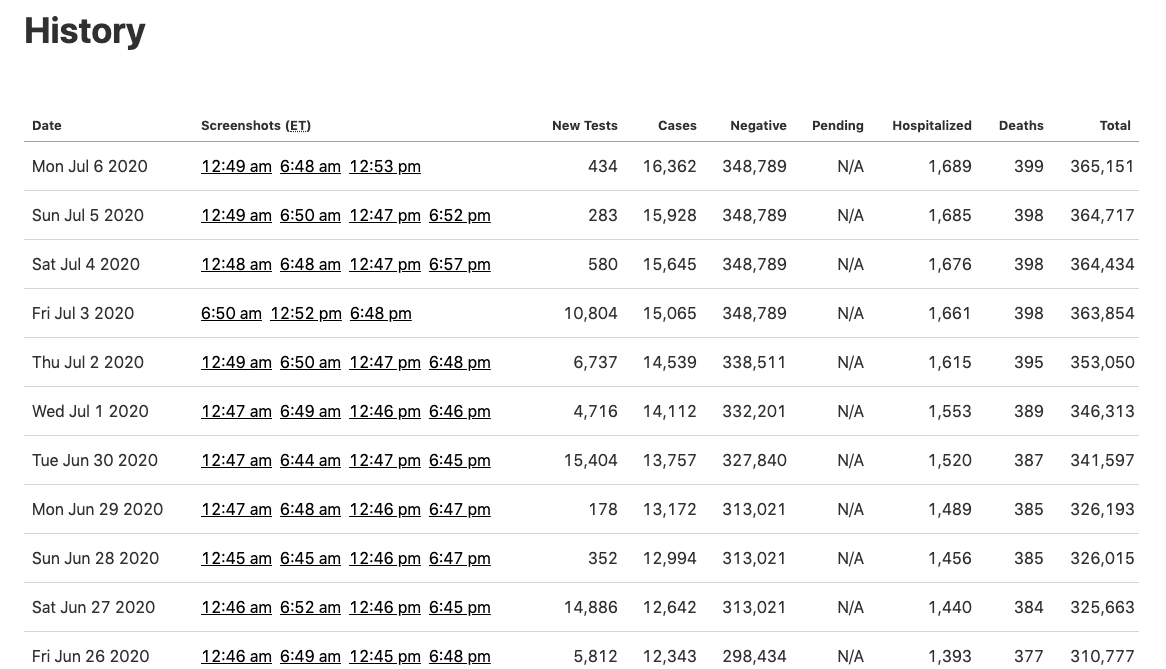Viewport: 1166px width, 669px height.
Task: Open the 12:47 pm screenshot for Tue Jun 30
Action: click(x=385, y=461)
